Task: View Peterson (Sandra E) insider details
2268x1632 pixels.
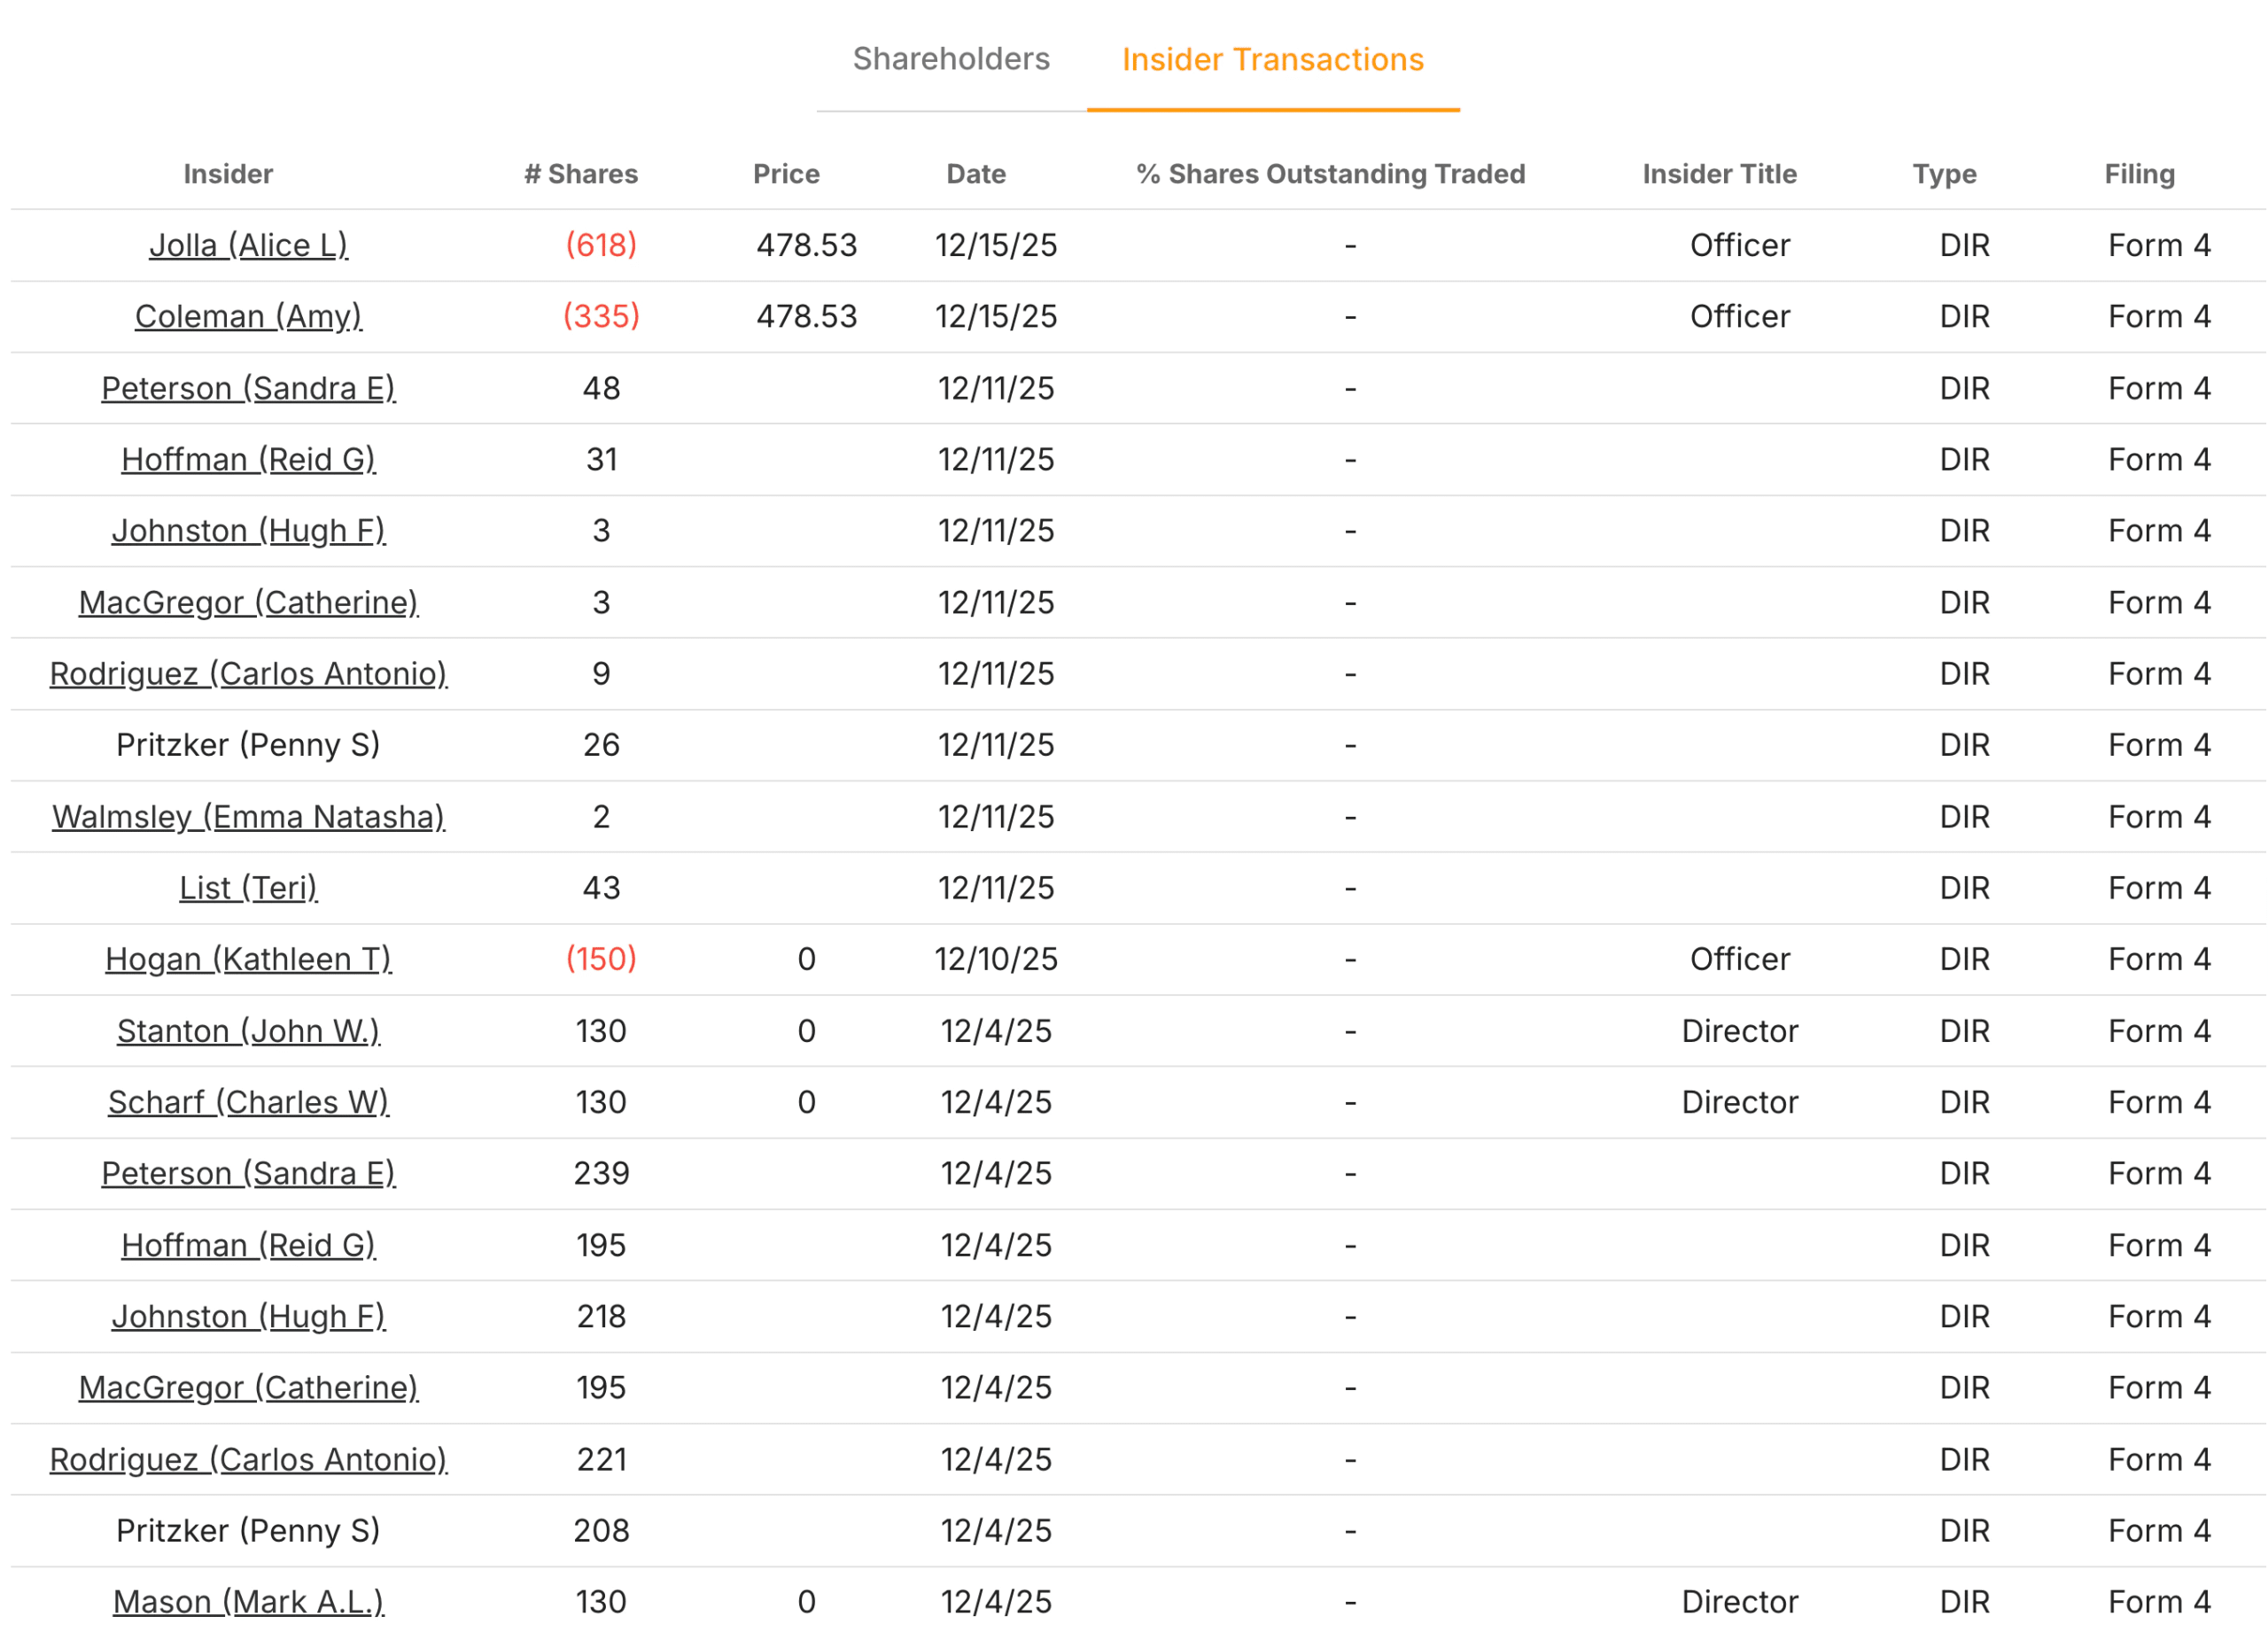Action: point(249,388)
